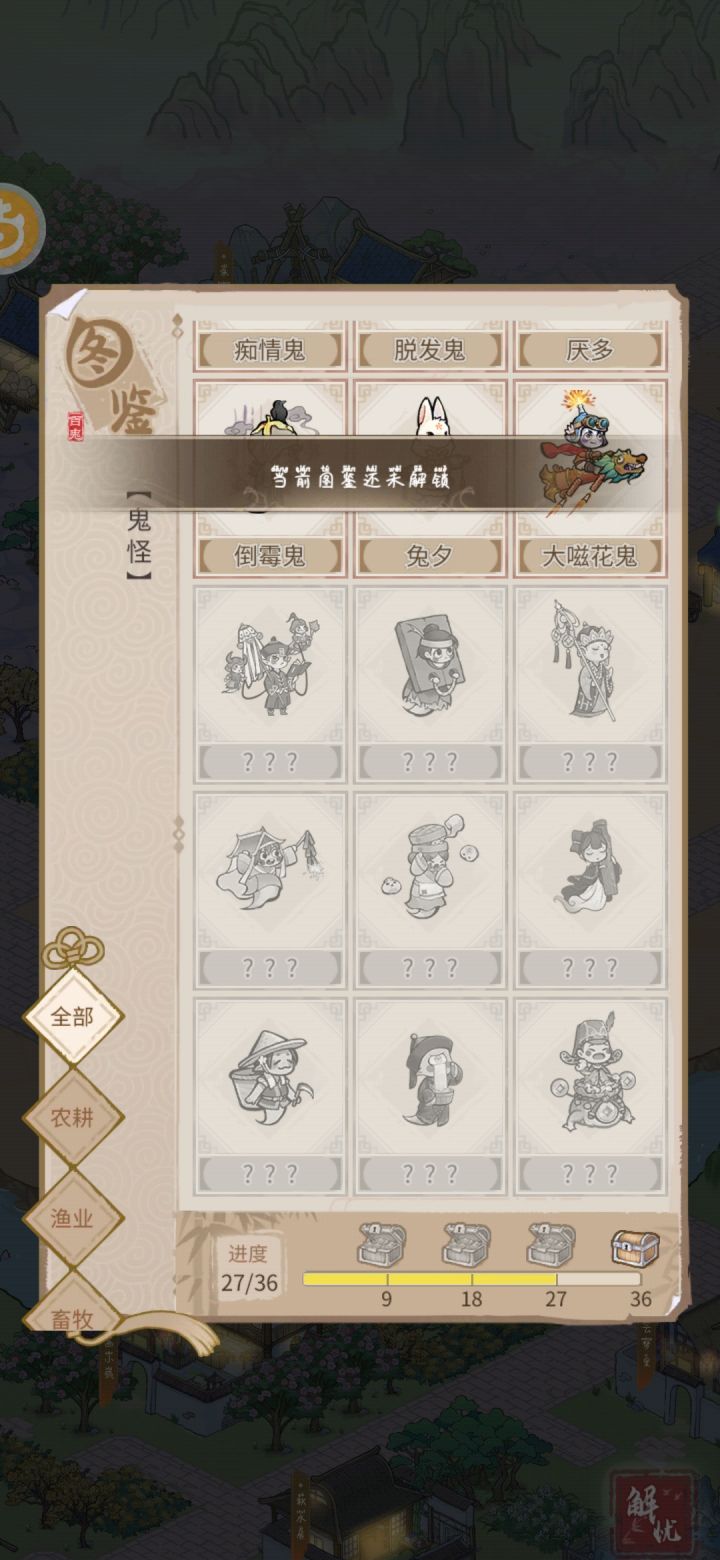Open the 脱发鬼 entry
The image size is (720, 1560).
click(x=430, y=347)
